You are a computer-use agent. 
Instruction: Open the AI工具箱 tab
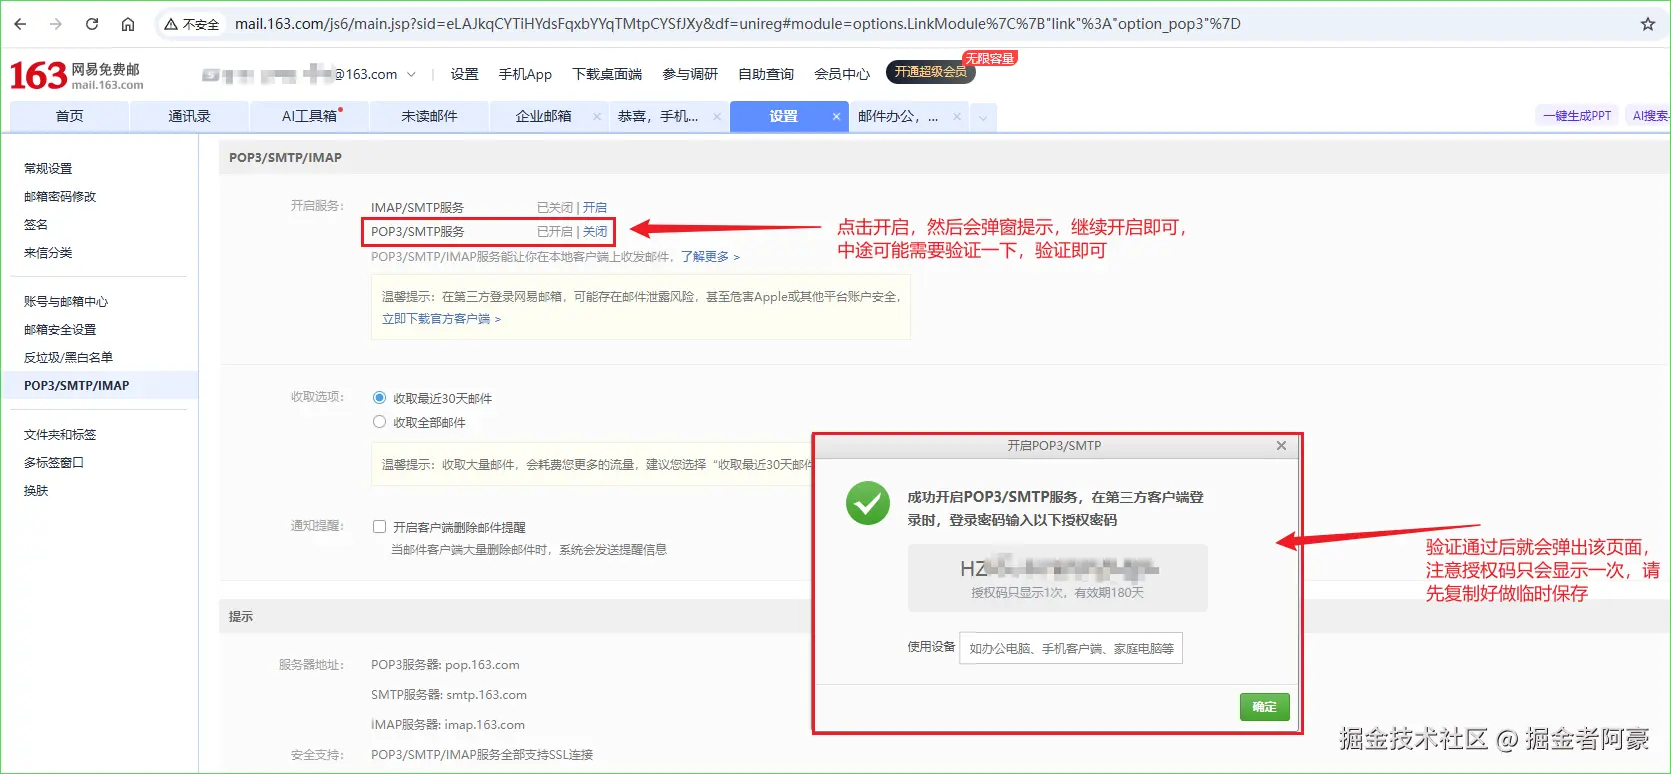click(309, 116)
